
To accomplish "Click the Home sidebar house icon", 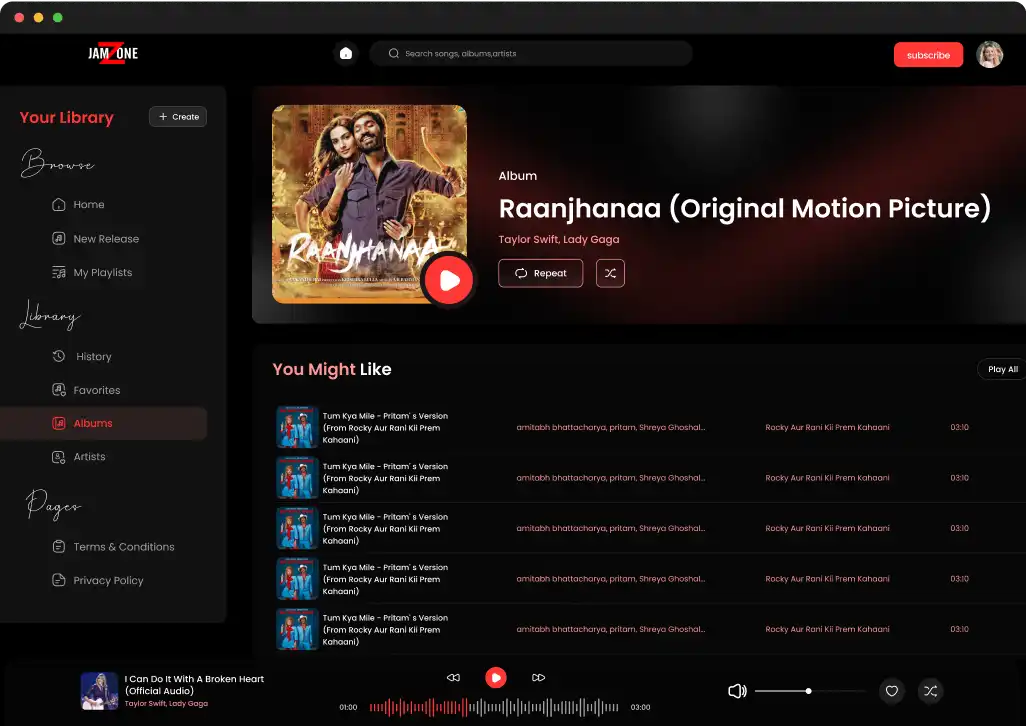I will pos(58,205).
